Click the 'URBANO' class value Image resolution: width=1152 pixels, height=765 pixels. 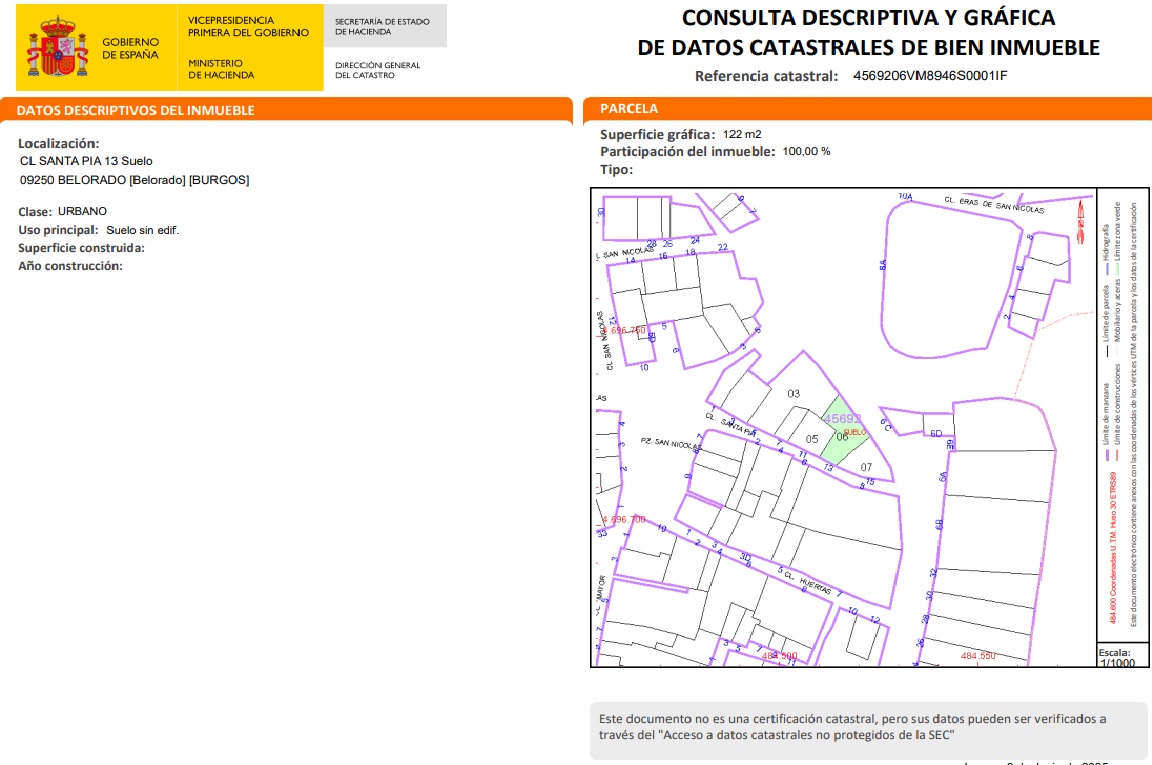pyautogui.click(x=82, y=211)
